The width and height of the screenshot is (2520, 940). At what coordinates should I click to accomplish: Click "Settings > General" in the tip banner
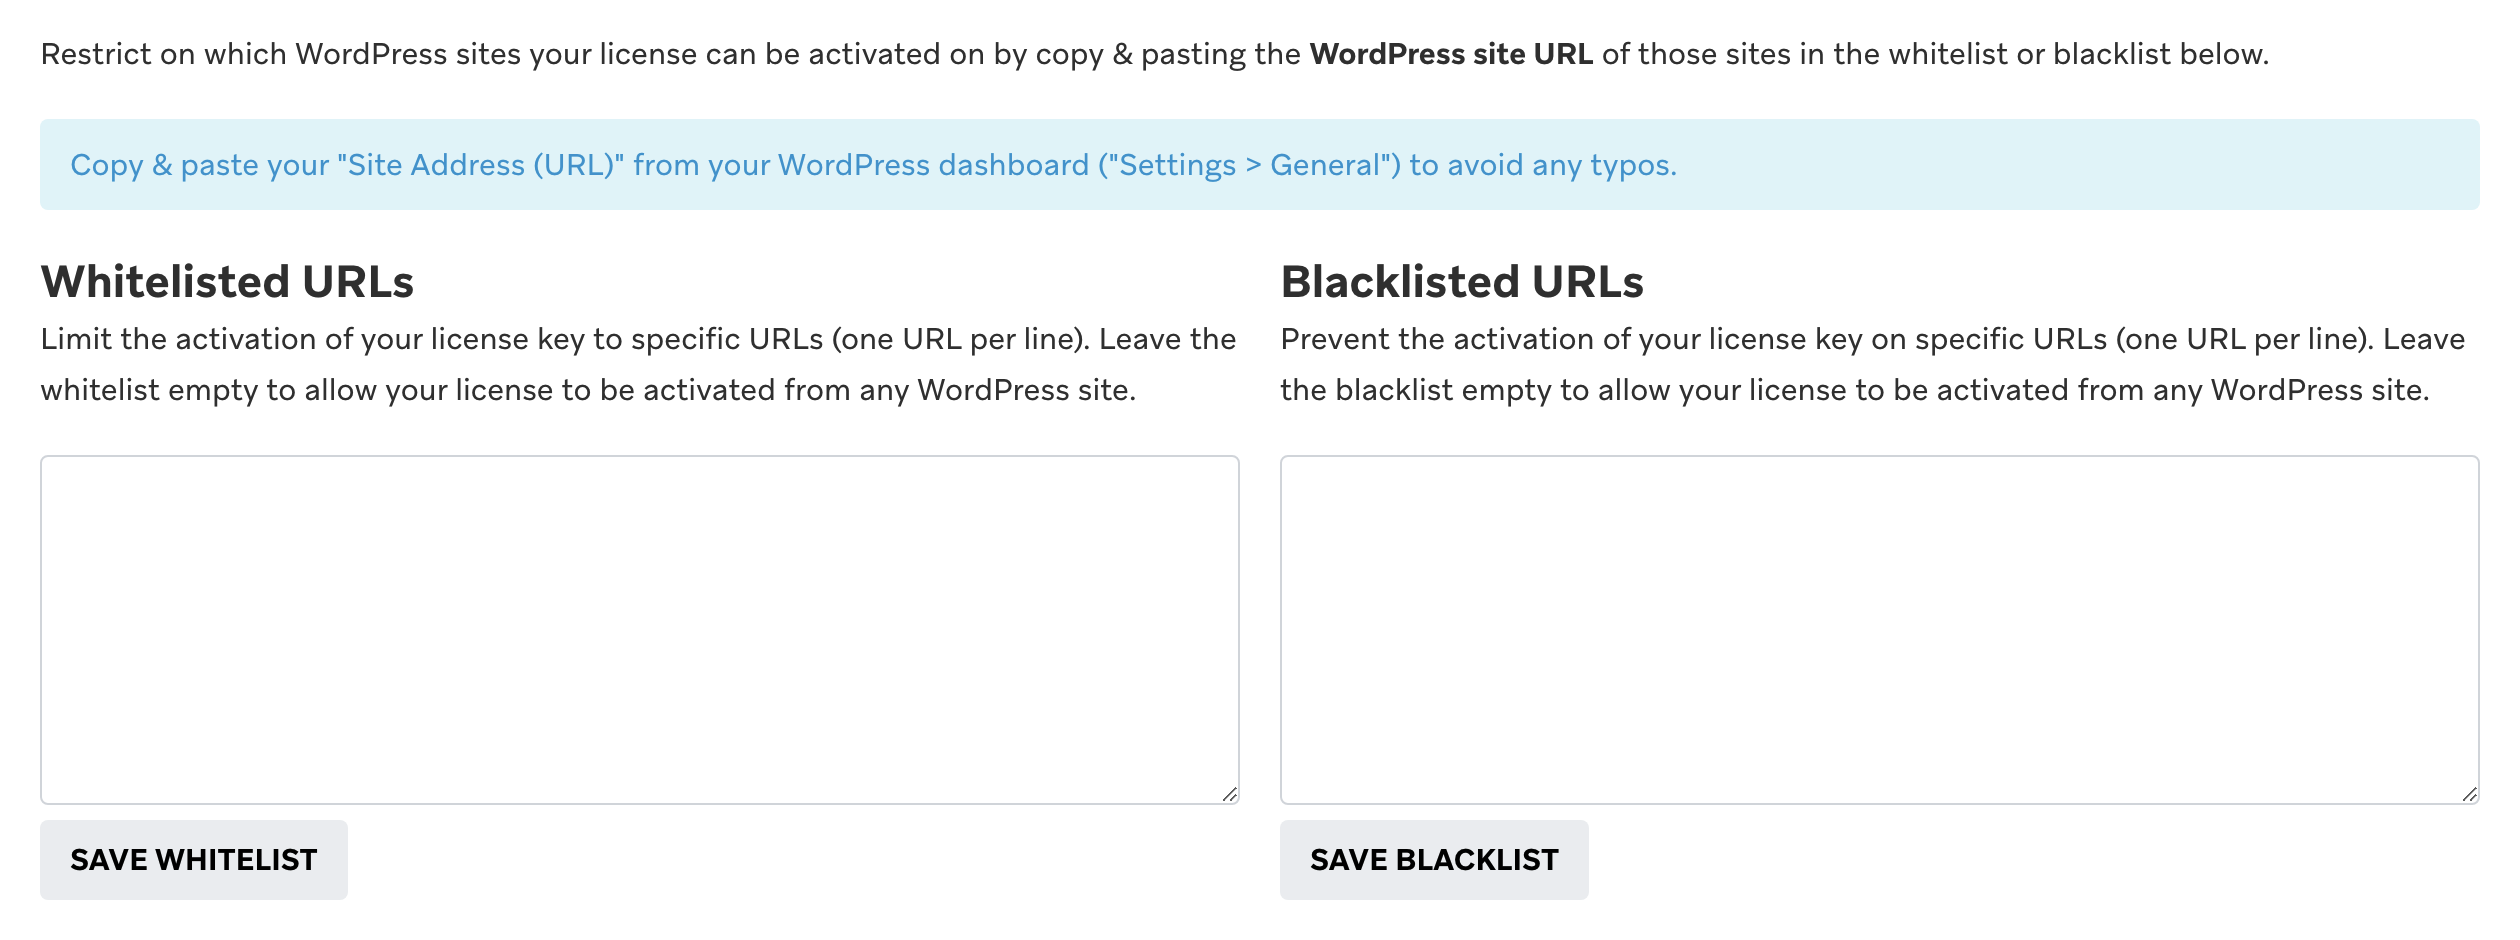coord(1250,165)
